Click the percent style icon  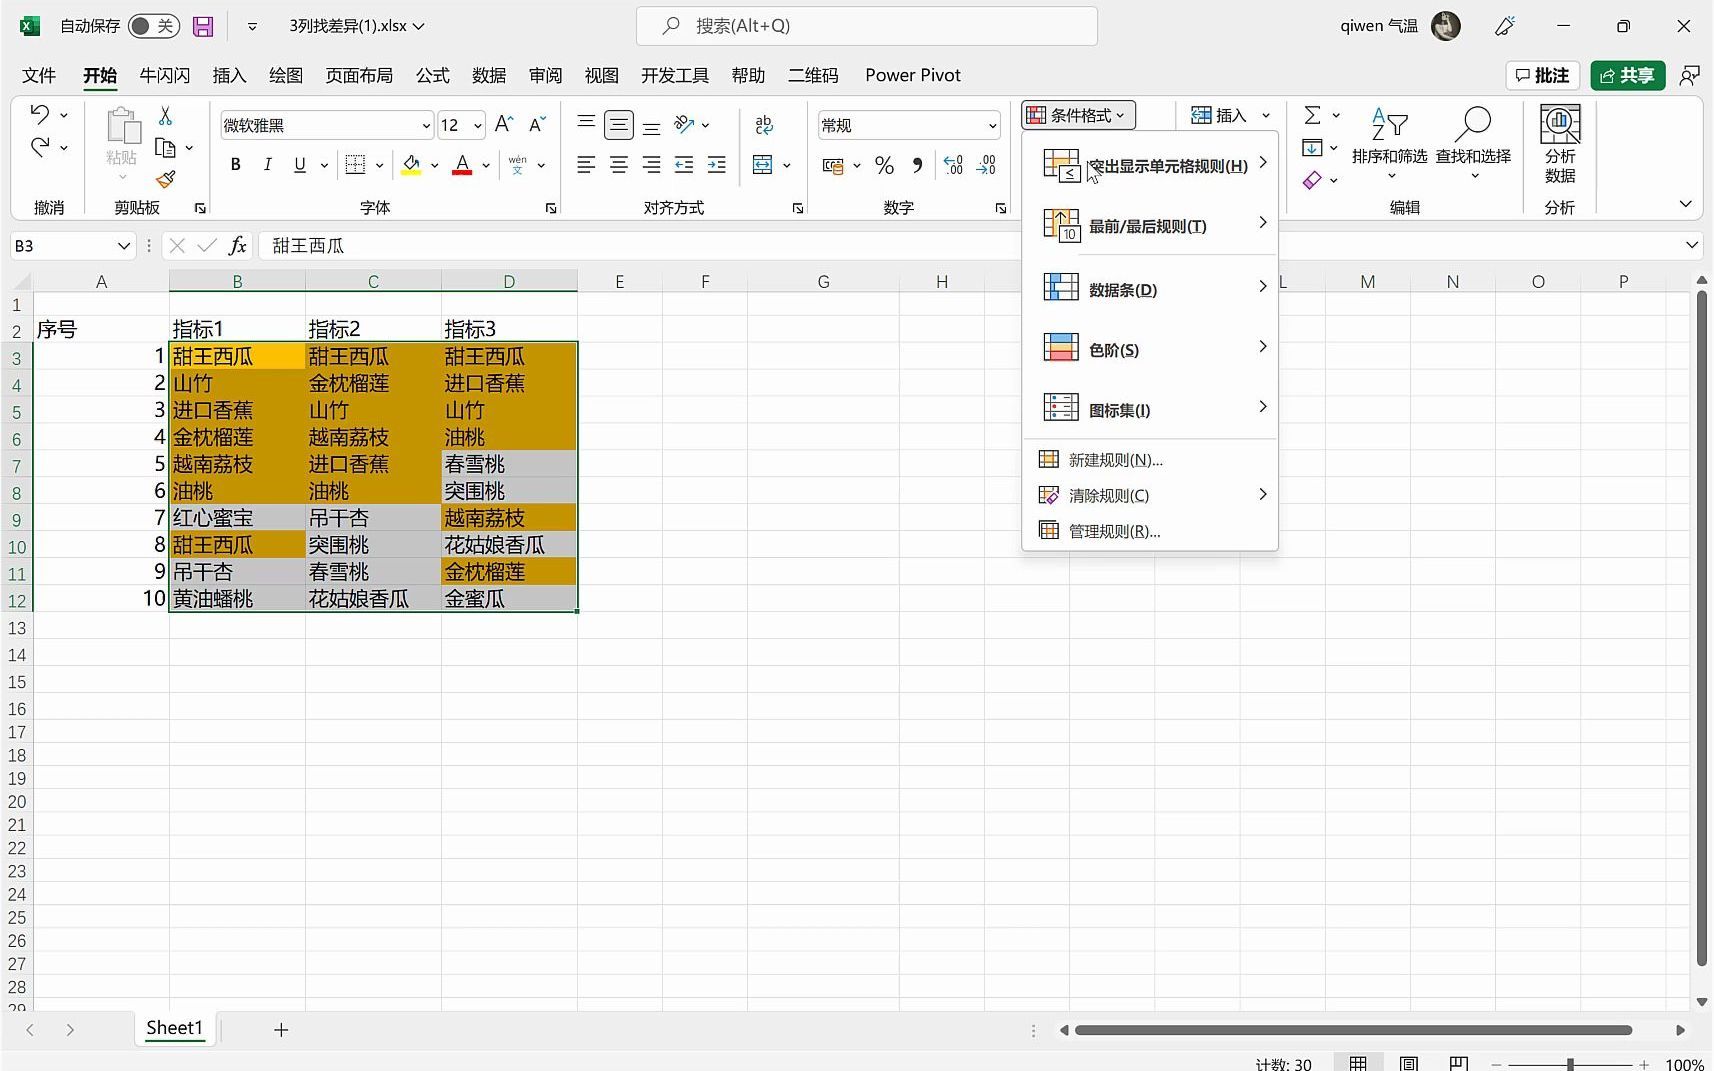pyautogui.click(x=884, y=165)
